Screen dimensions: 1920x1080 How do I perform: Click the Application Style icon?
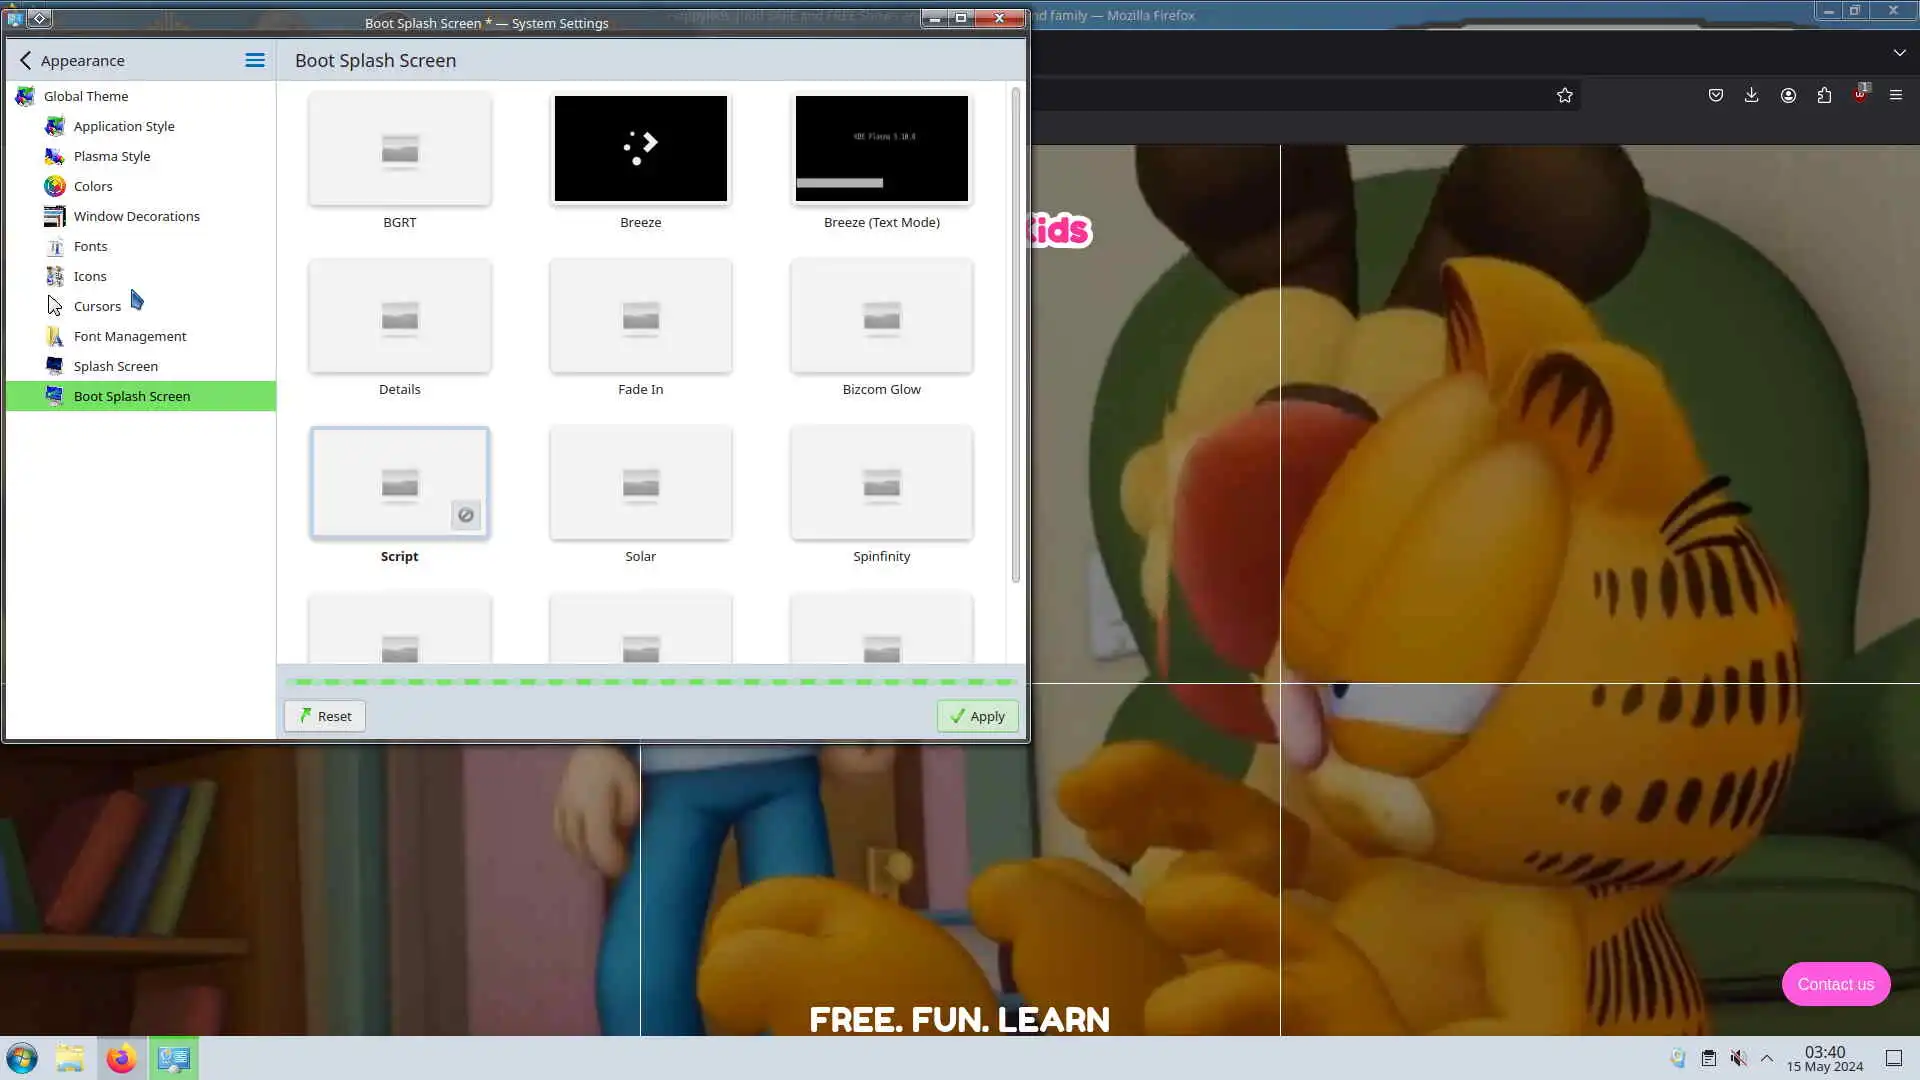click(x=55, y=126)
